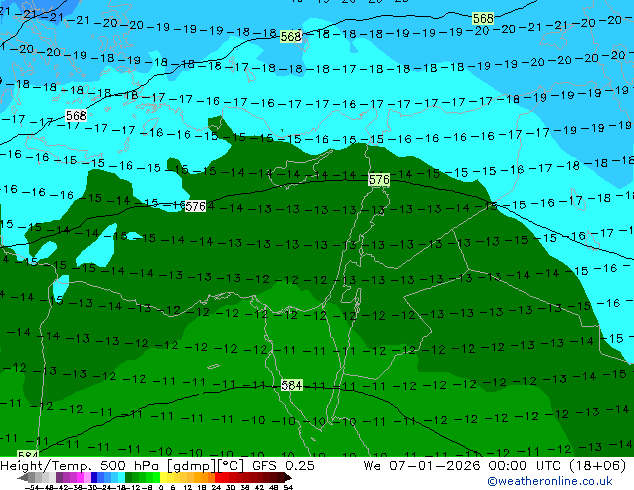Pick the cyan swatch on the scale
This screenshot has height=490, width=634.
click(121, 477)
